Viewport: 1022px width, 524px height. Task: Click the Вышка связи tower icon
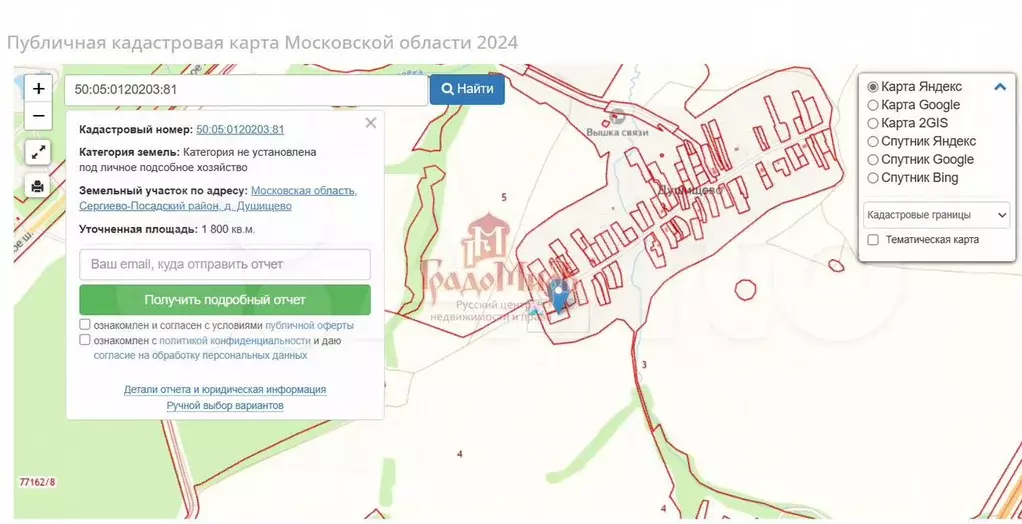click(x=617, y=117)
